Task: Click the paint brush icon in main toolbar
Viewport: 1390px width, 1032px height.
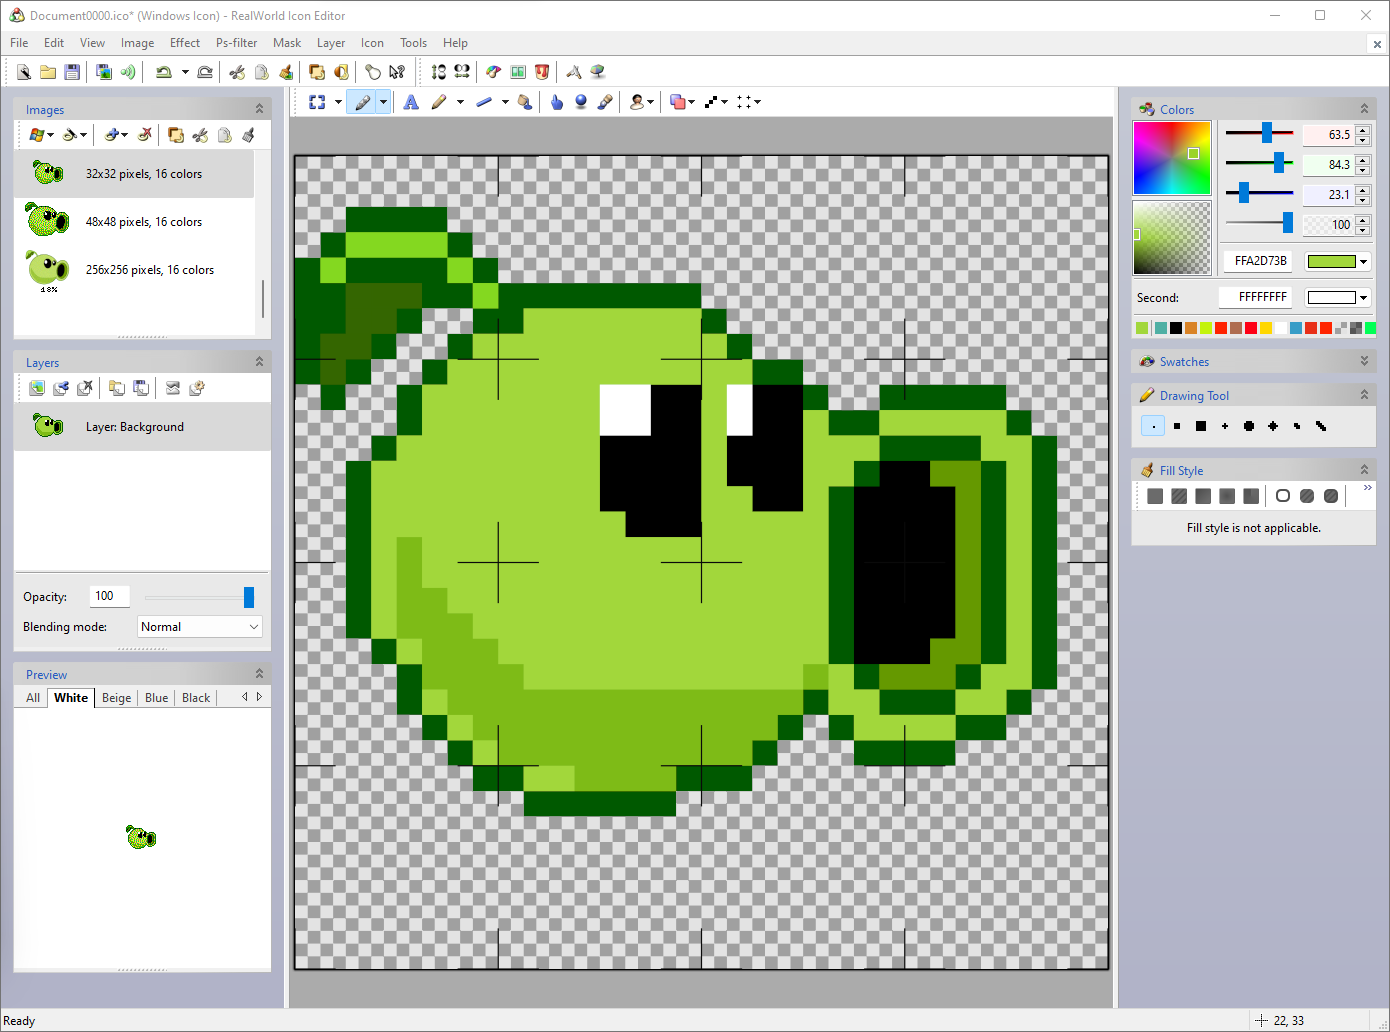Action: [286, 72]
